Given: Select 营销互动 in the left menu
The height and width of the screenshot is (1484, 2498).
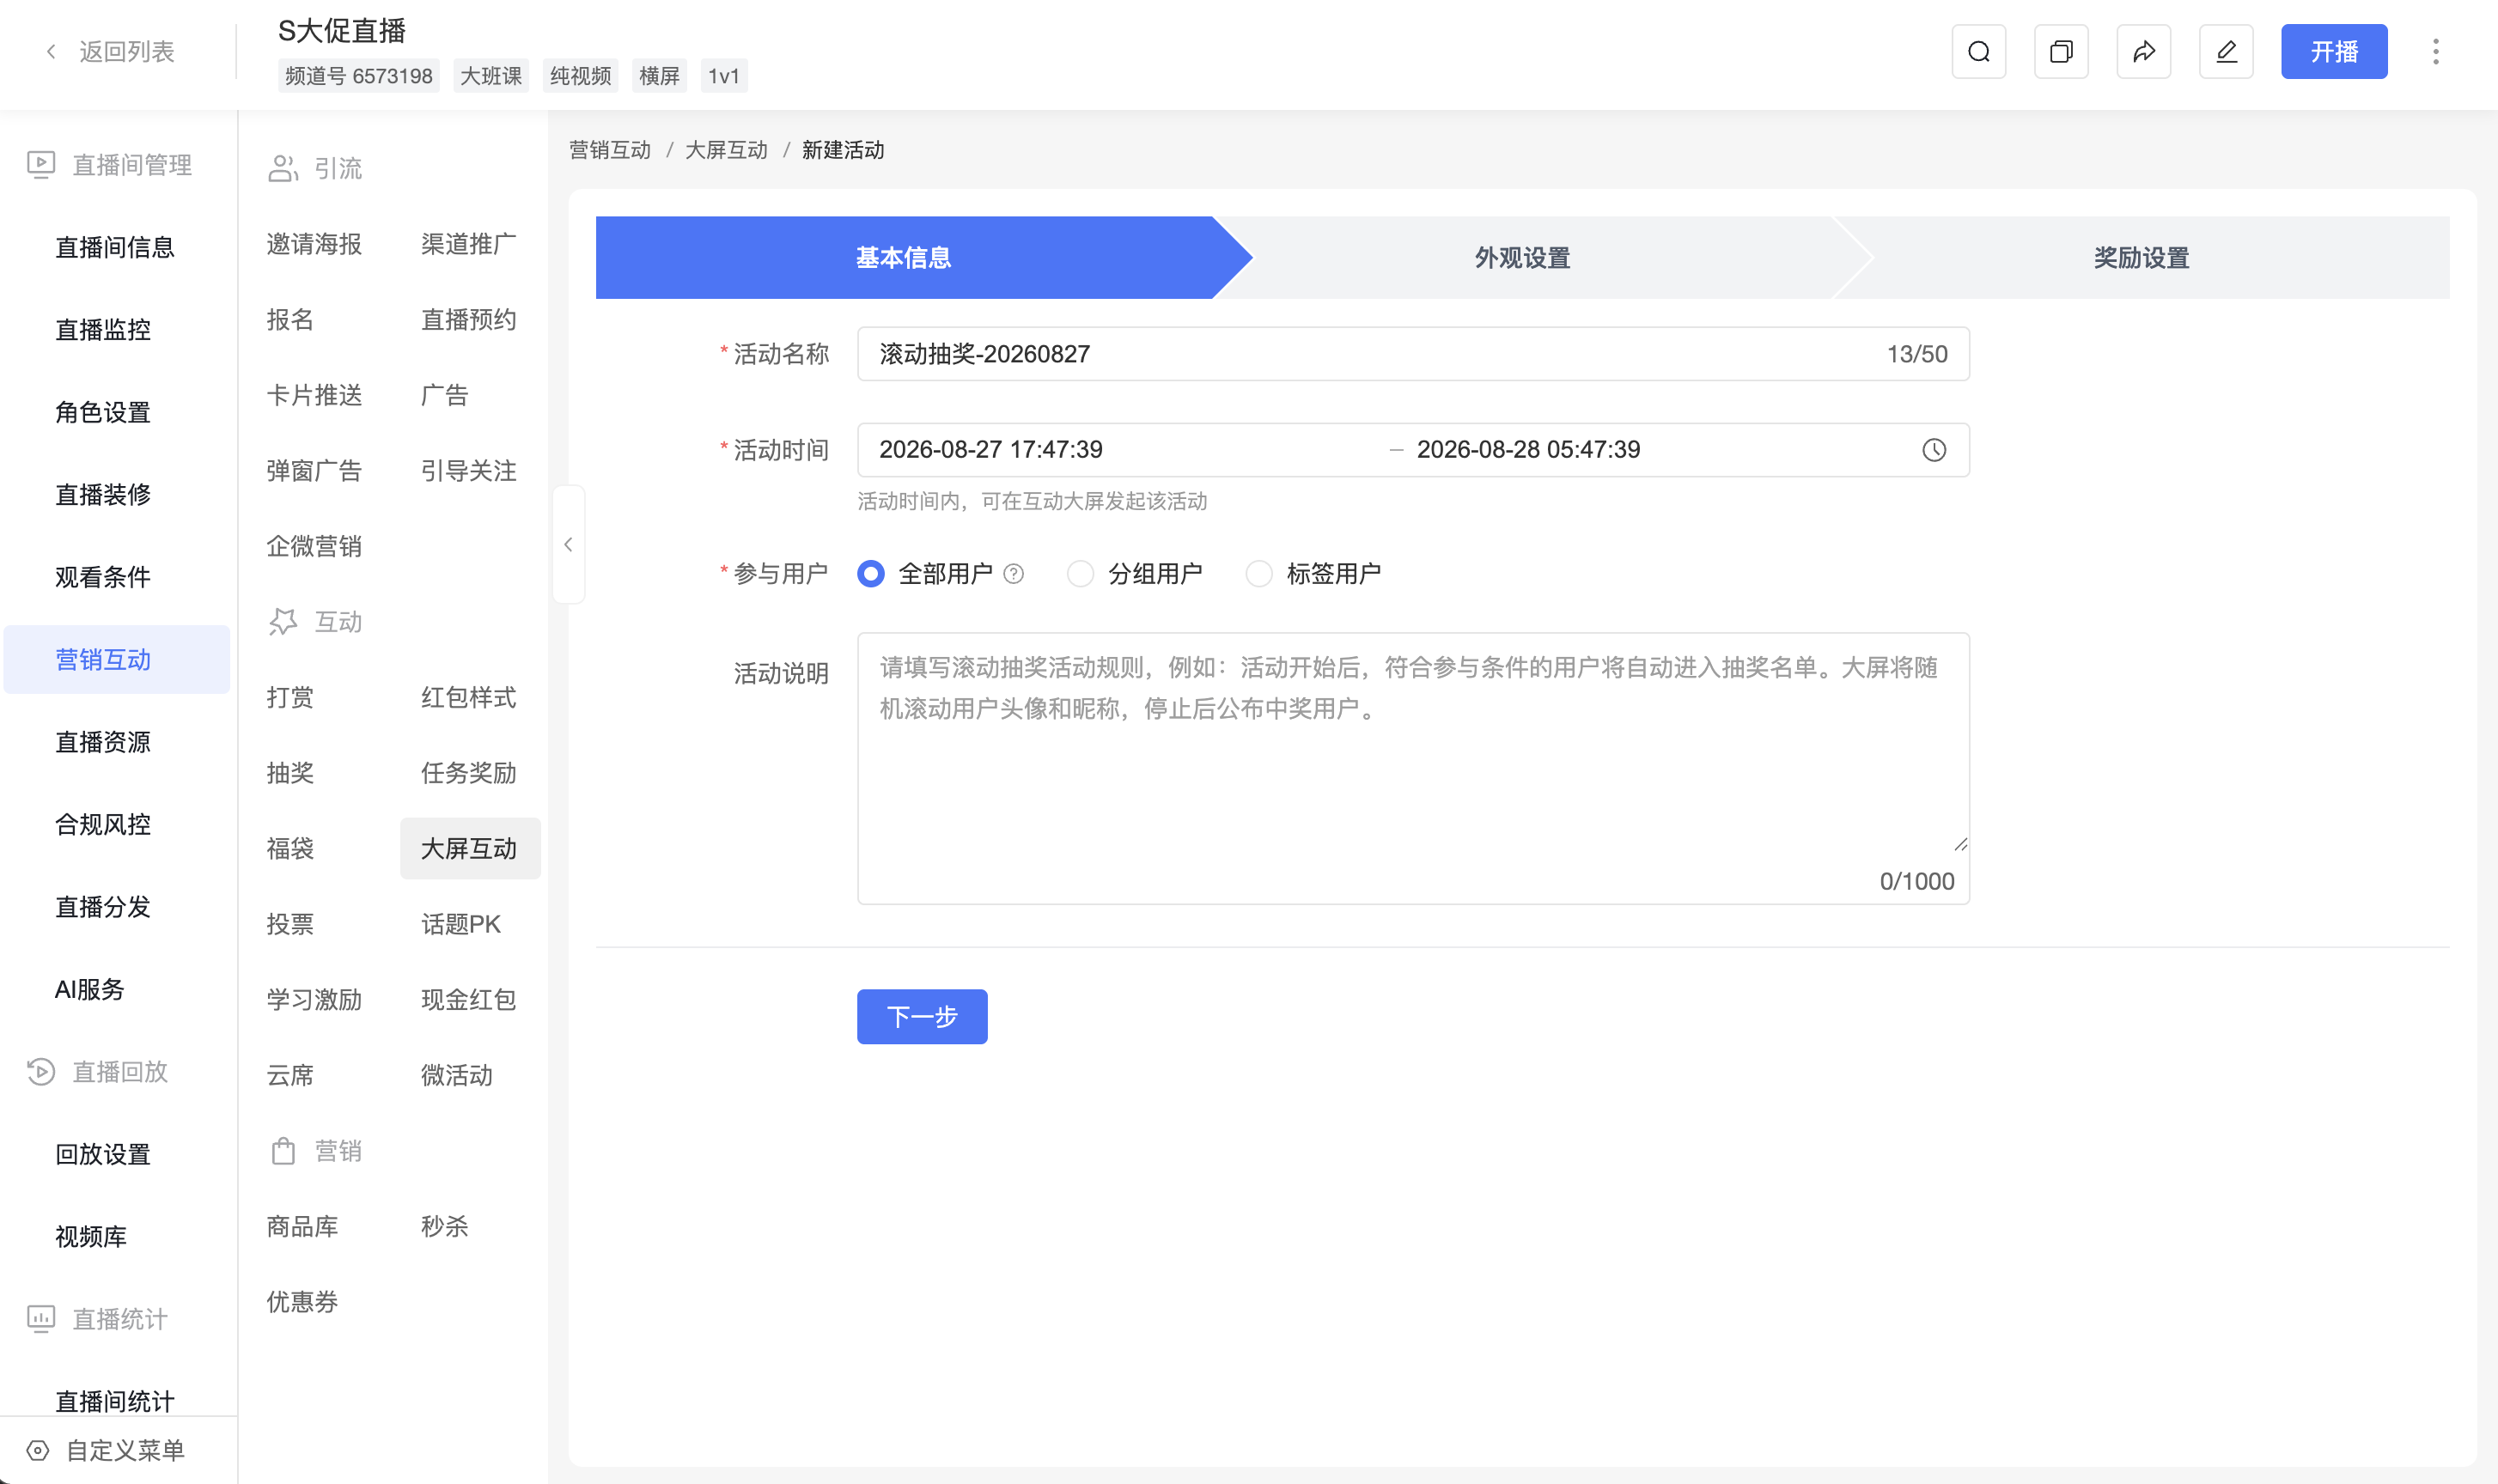Looking at the screenshot, I should pyautogui.click(x=117, y=659).
